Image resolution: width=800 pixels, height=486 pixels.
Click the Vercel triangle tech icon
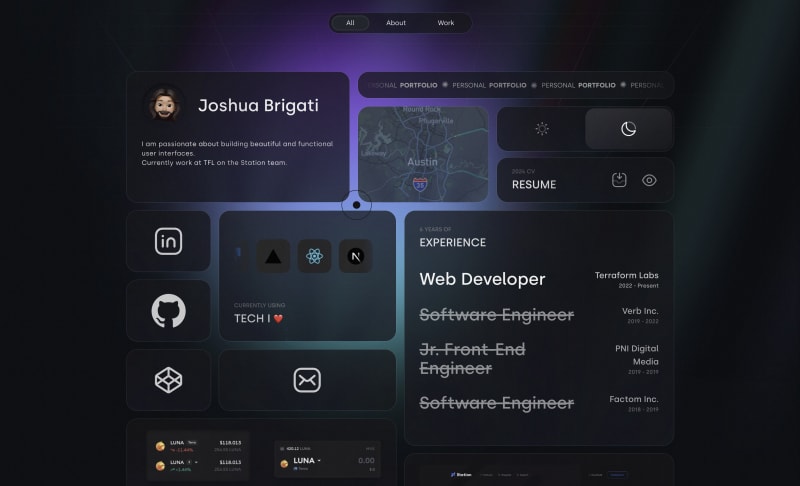coord(273,257)
